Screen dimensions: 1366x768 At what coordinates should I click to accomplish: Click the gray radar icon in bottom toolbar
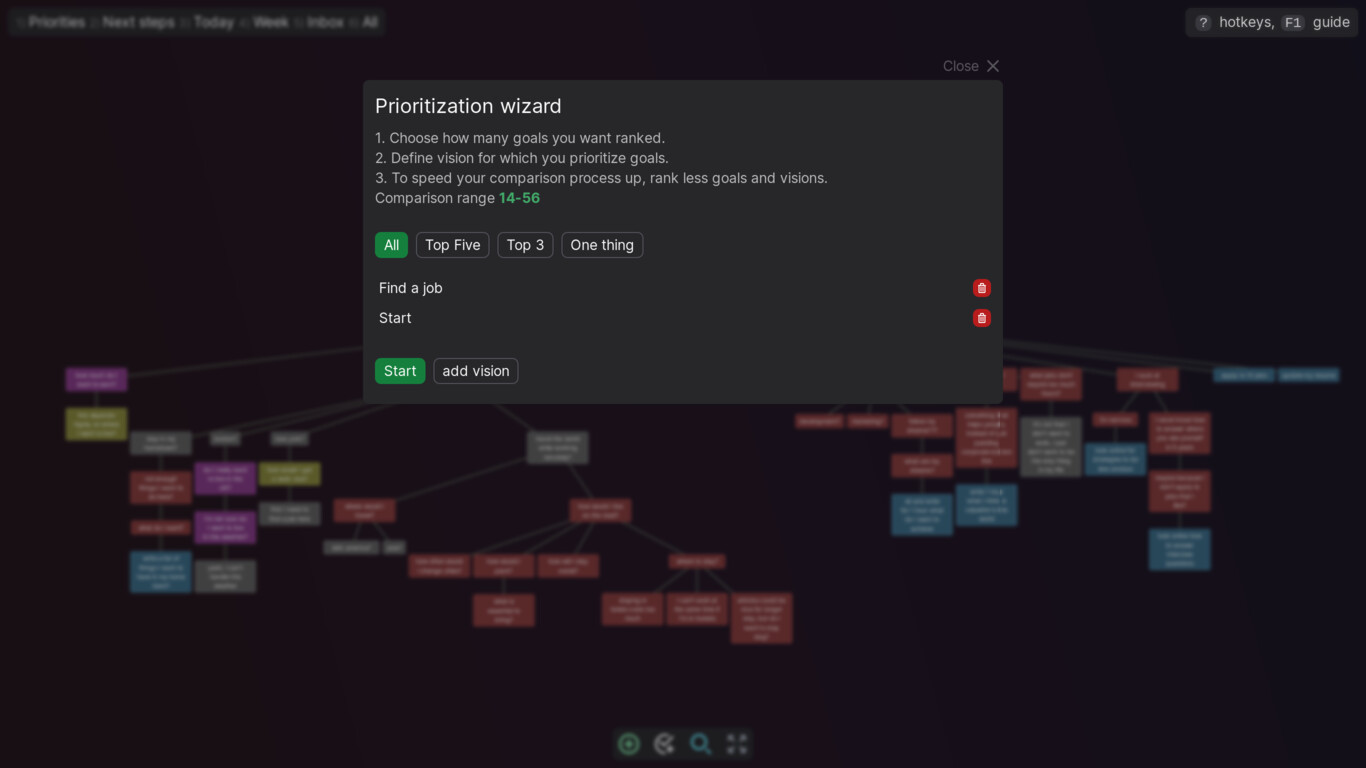point(665,744)
